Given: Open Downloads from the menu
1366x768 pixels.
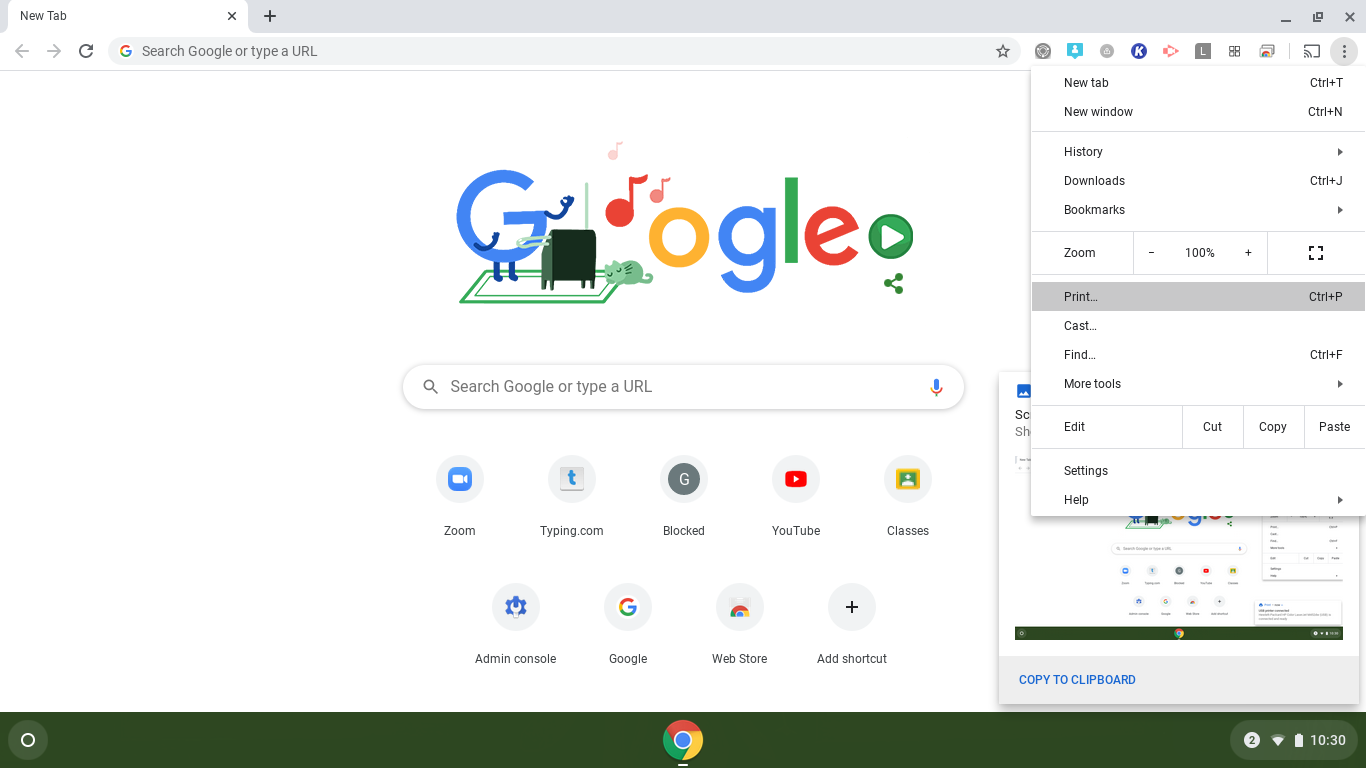Looking at the screenshot, I should click(x=1198, y=181).
